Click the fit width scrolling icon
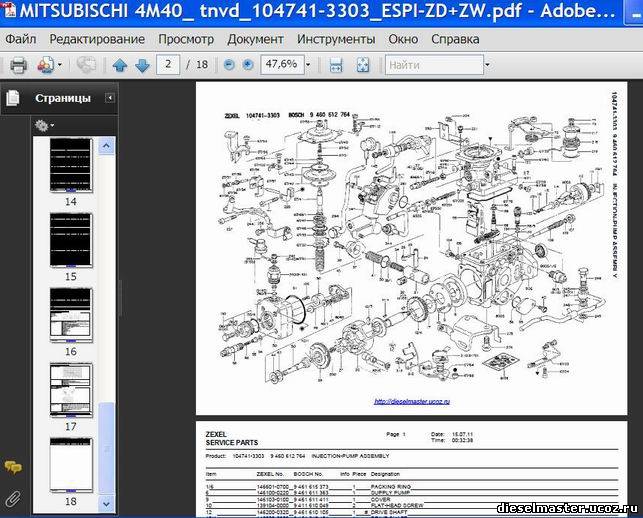Image resolution: width=643 pixels, height=518 pixels. click(x=336, y=65)
